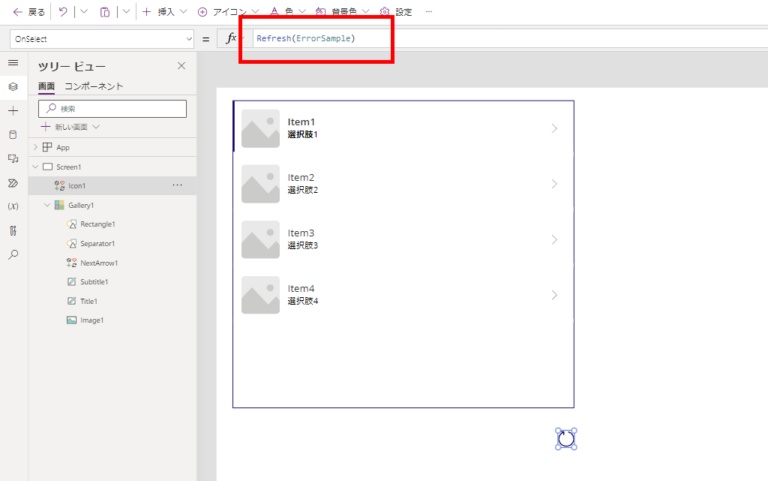768x481 pixels.
Task: Open the more options ellipsis for Icon1
Action: click(178, 185)
